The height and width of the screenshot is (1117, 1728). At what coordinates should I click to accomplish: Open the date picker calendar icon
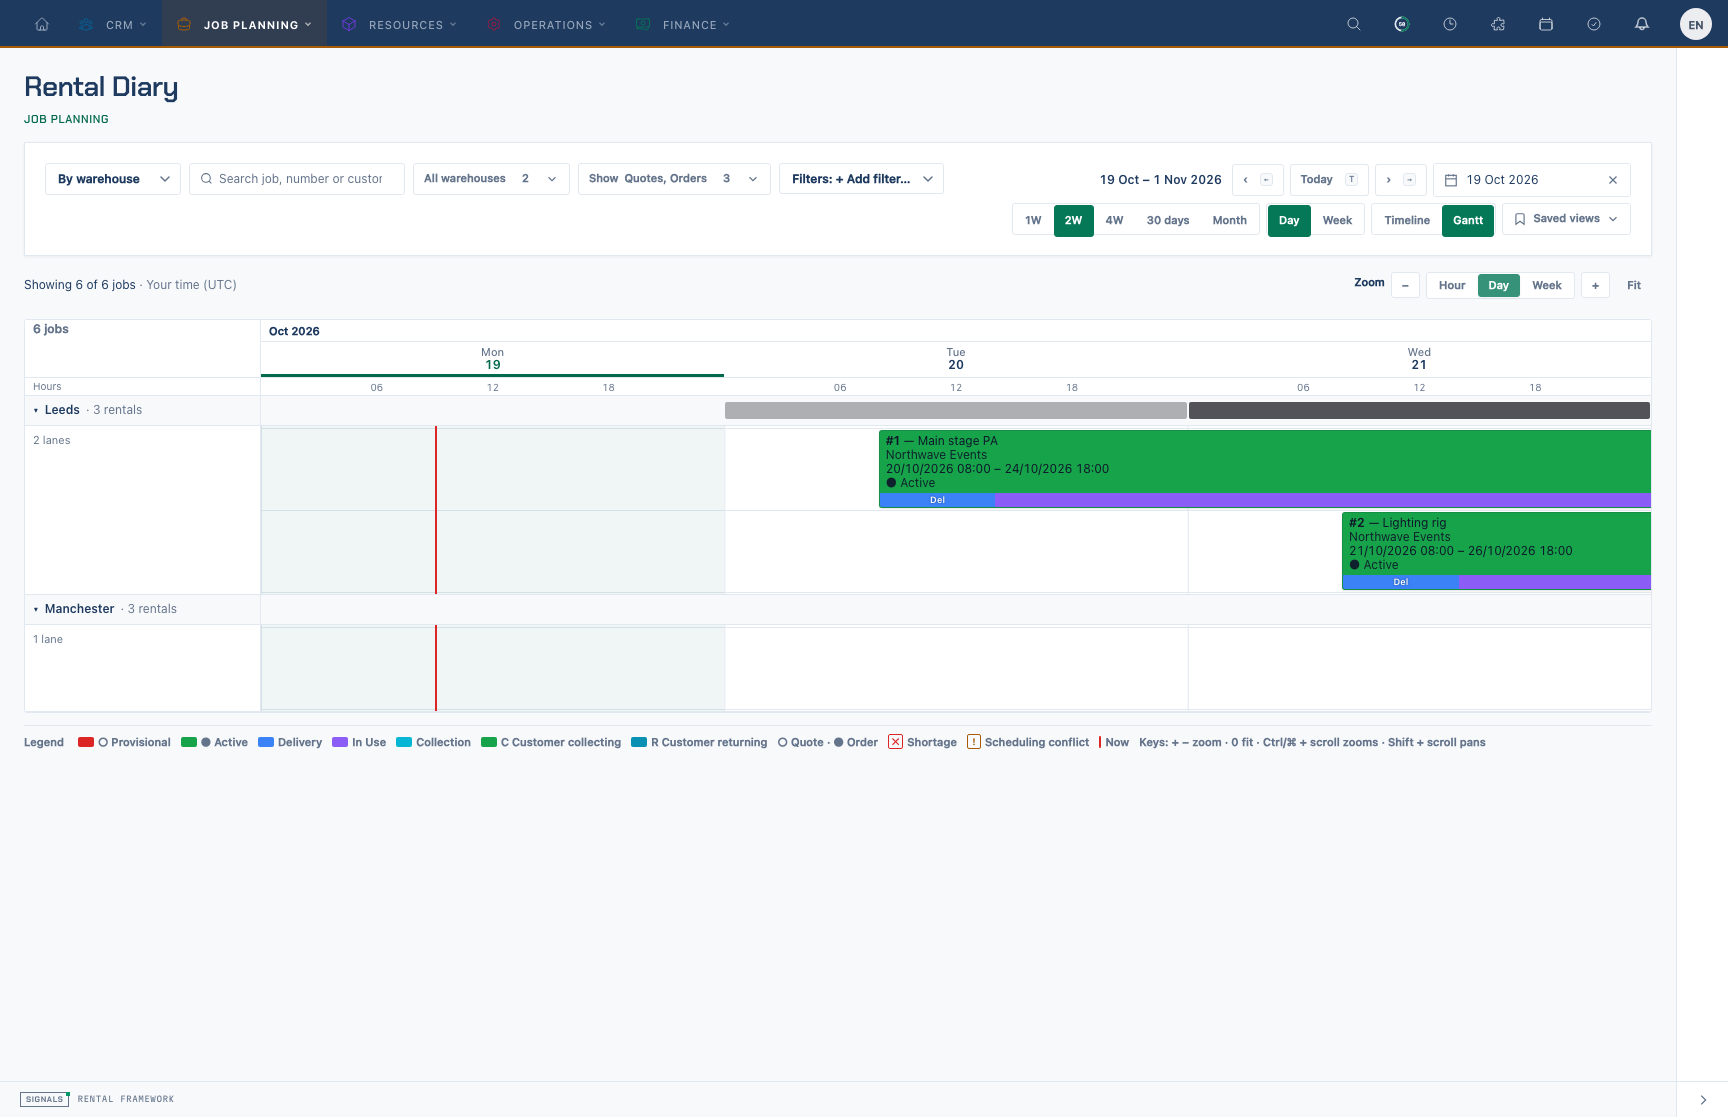pyautogui.click(x=1451, y=180)
